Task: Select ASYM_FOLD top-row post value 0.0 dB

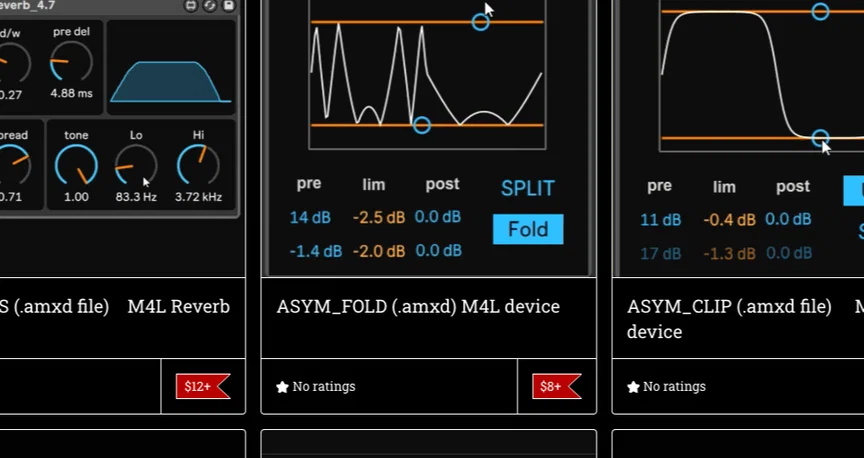Action: pyautogui.click(x=438, y=217)
